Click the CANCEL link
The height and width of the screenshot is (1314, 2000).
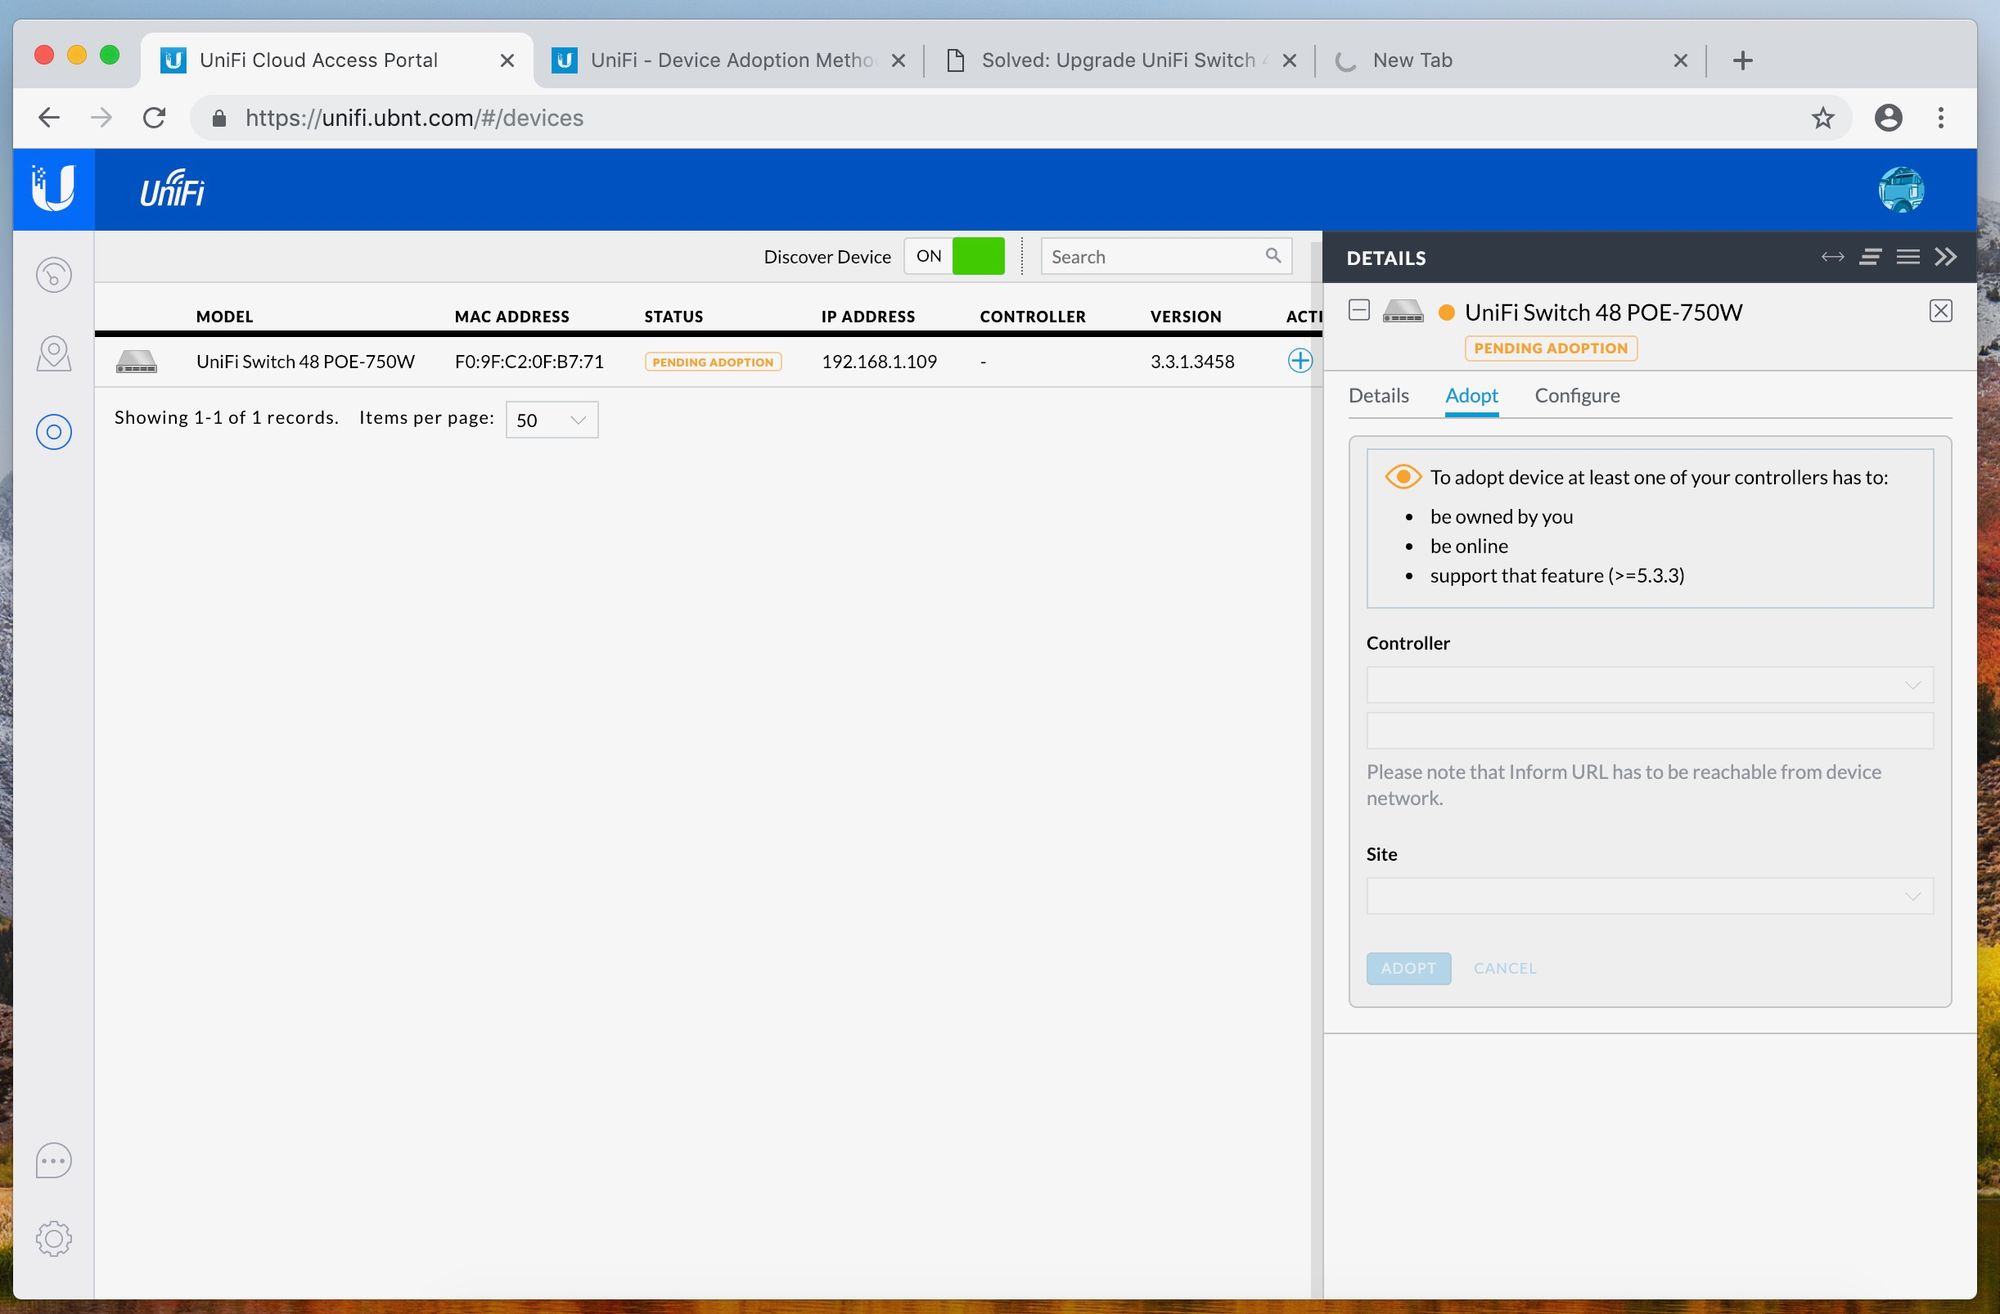coord(1504,968)
